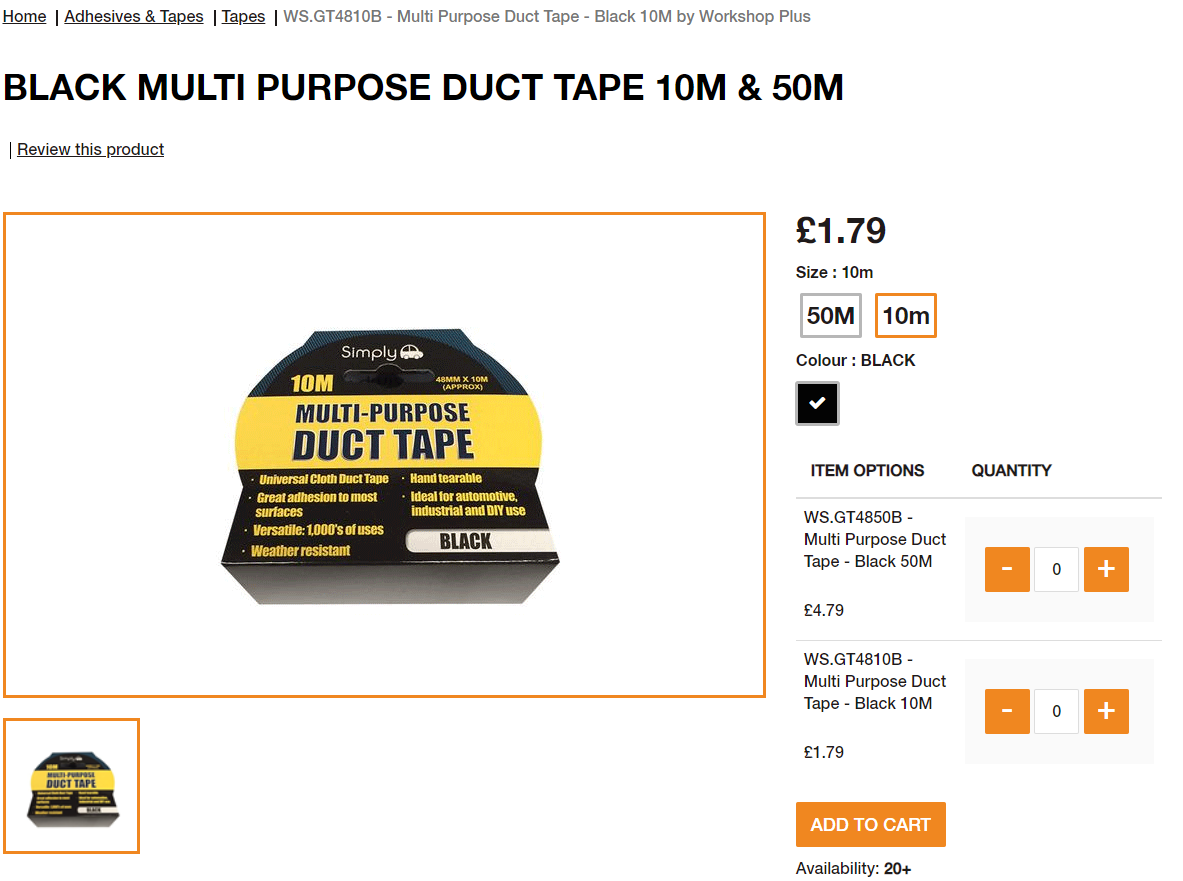Image resolution: width=1183 pixels, height=881 pixels.
Task: Decrease quantity for Black 10M tape
Action: tap(1006, 711)
